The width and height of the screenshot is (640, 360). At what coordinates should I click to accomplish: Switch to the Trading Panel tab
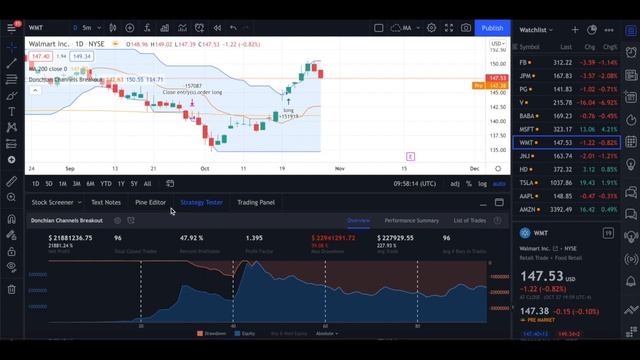pyautogui.click(x=256, y=202)
